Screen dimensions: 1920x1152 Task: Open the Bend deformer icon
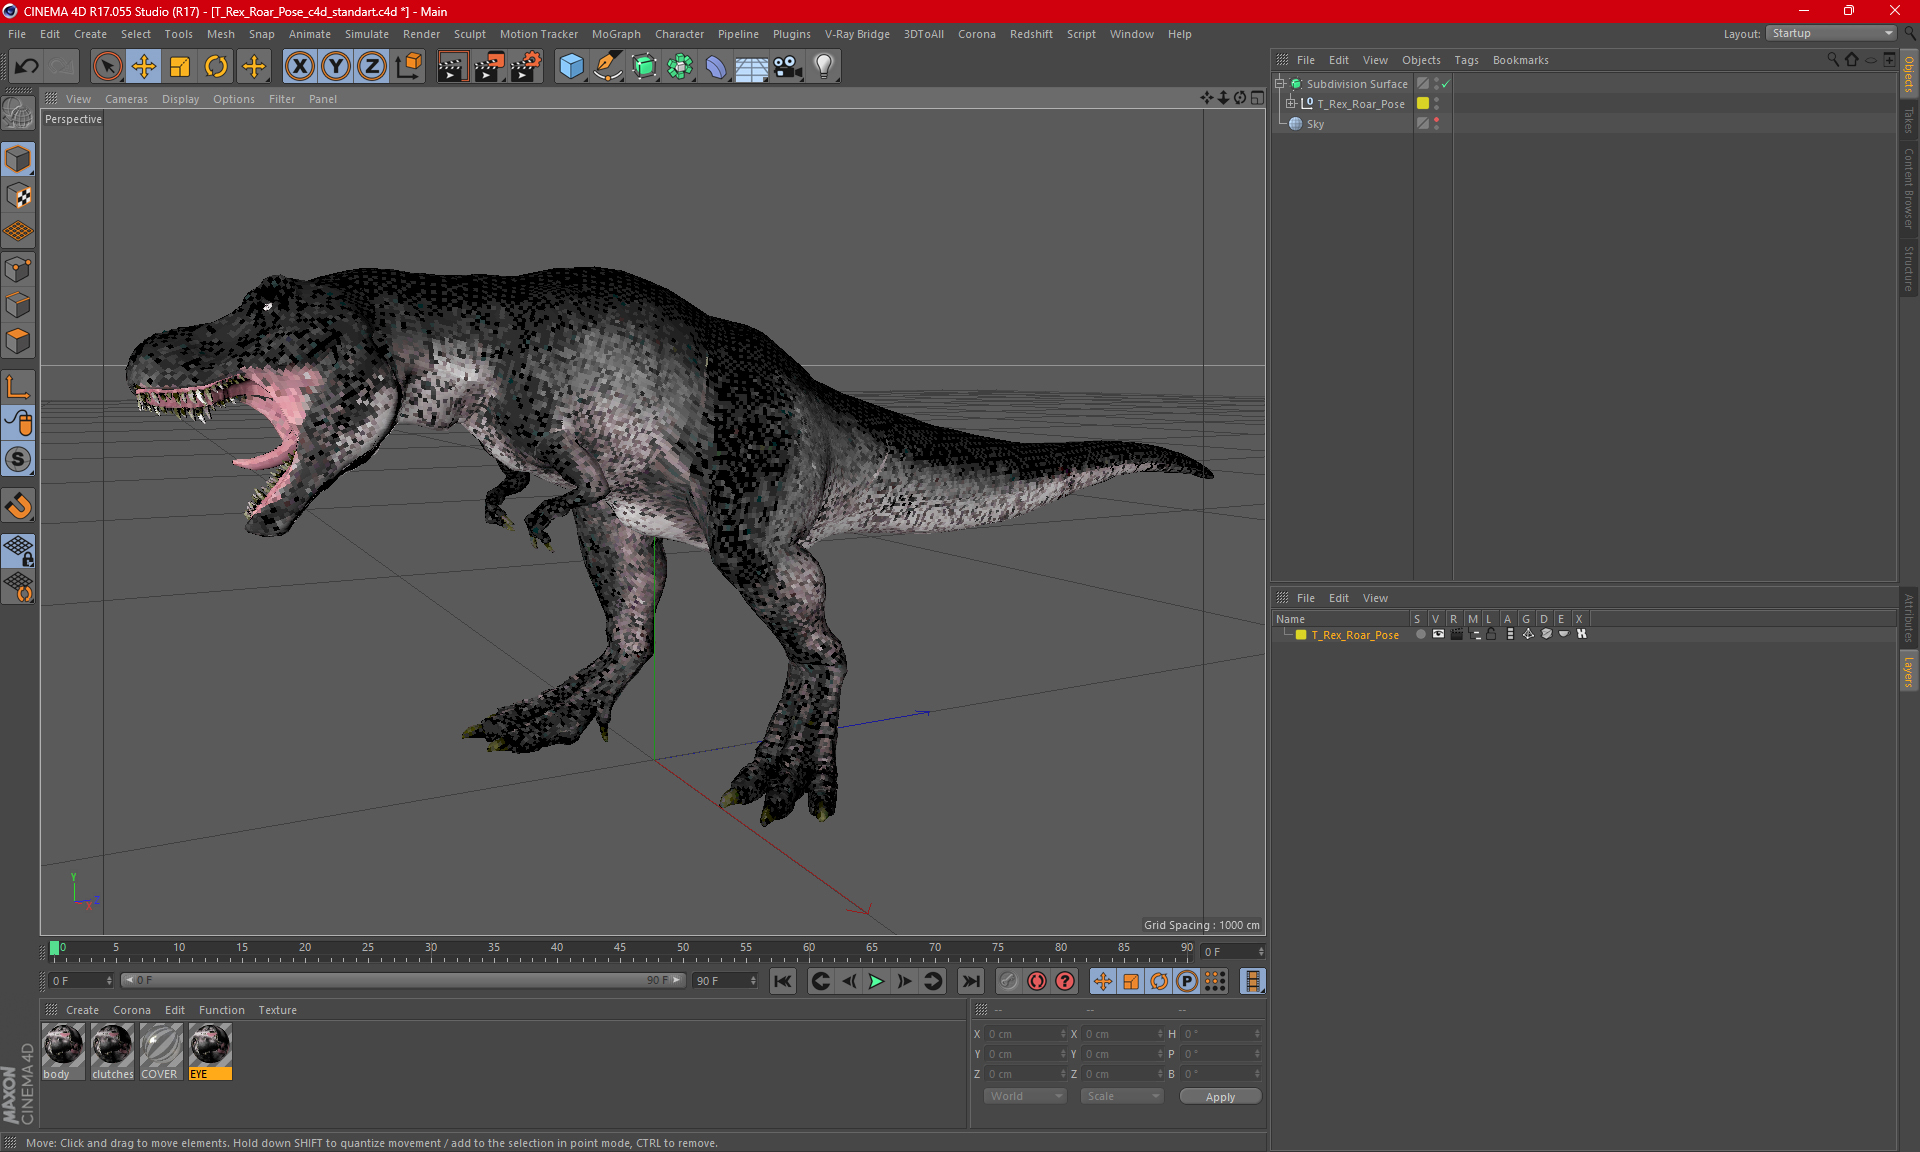tap(716, 66)
